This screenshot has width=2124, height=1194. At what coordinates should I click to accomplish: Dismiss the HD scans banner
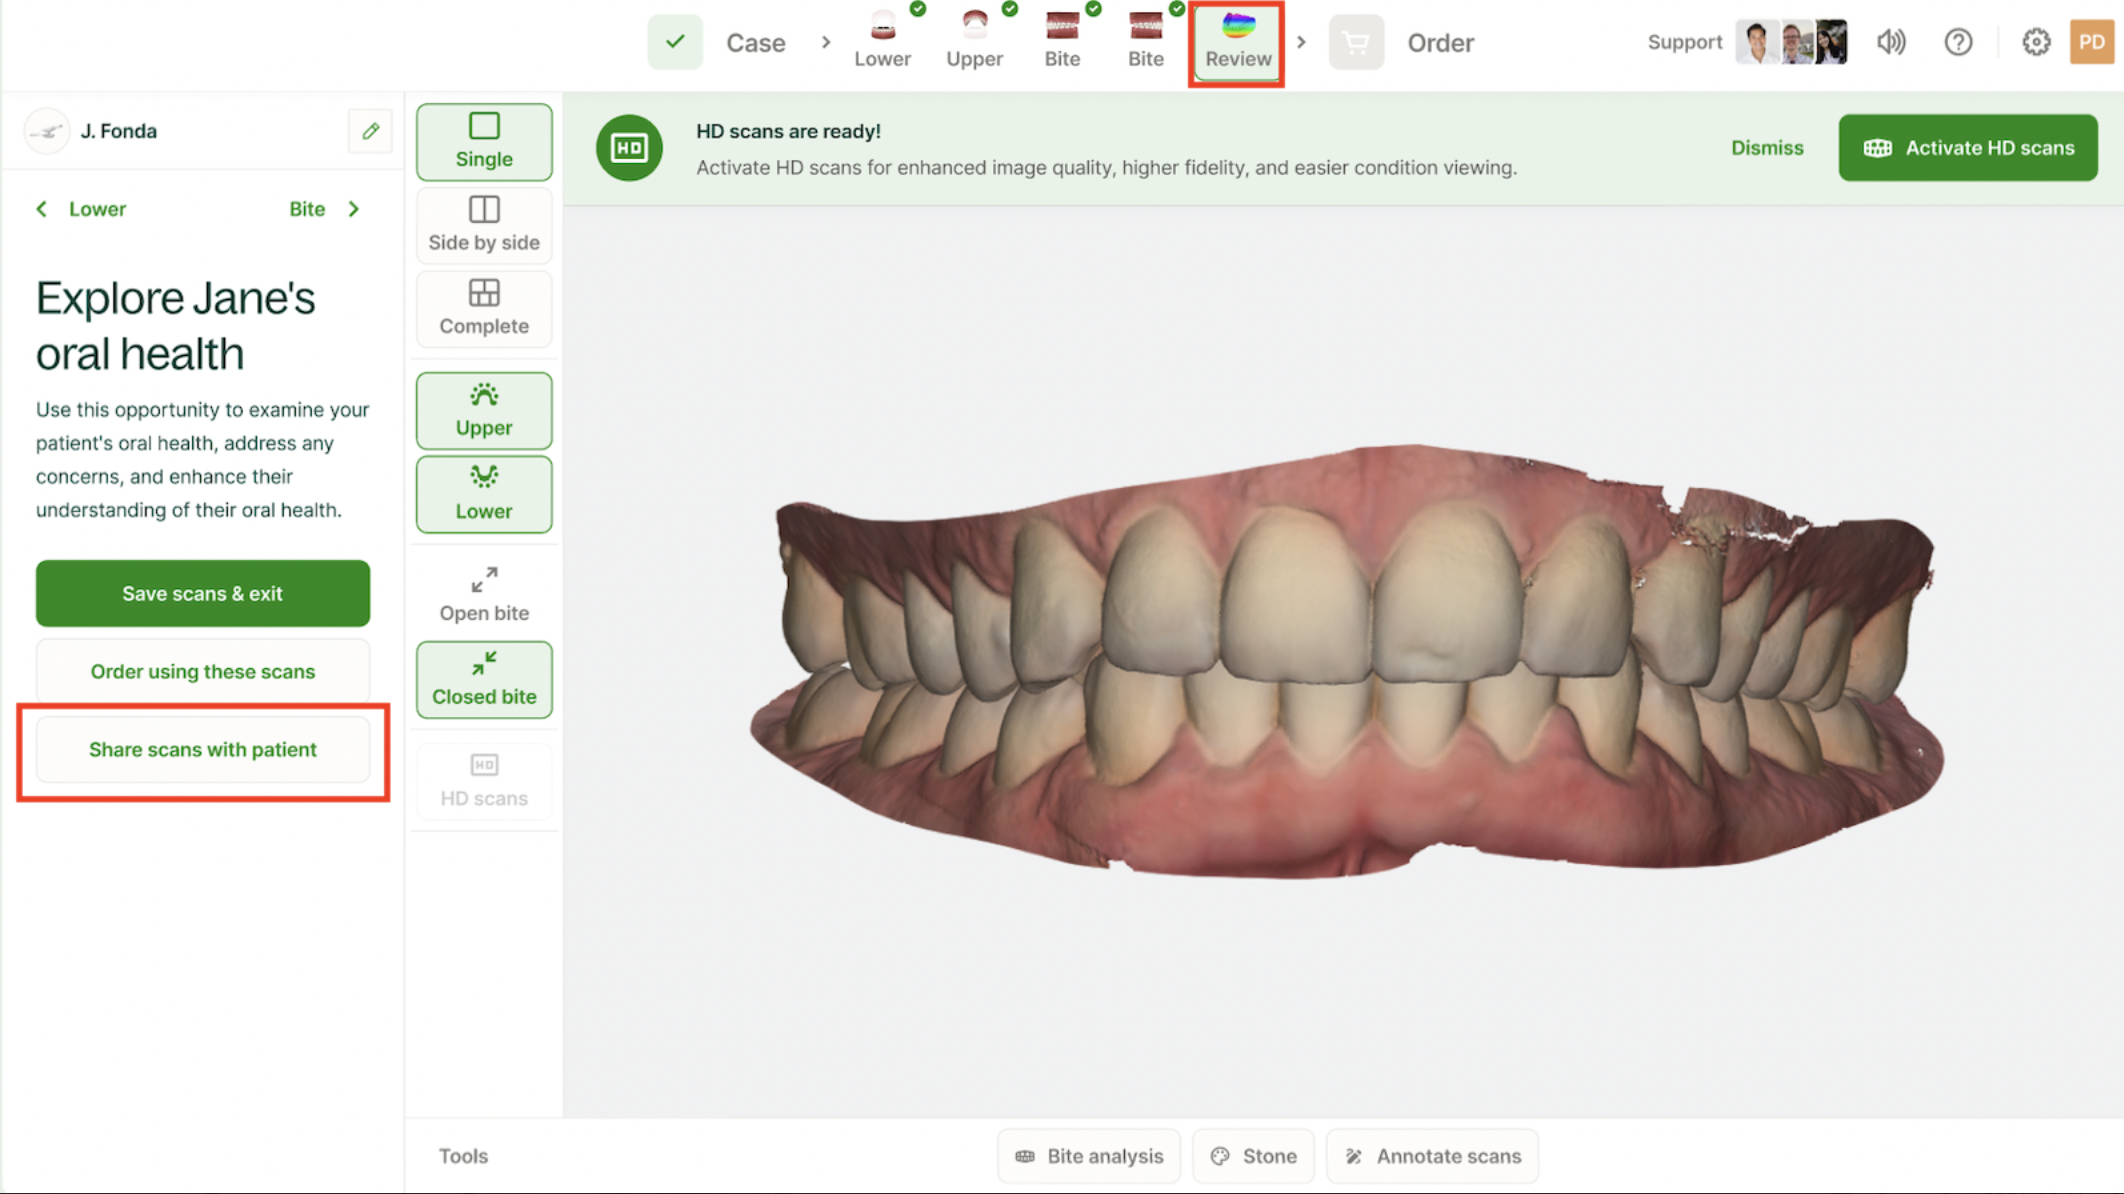[1767, 148]
